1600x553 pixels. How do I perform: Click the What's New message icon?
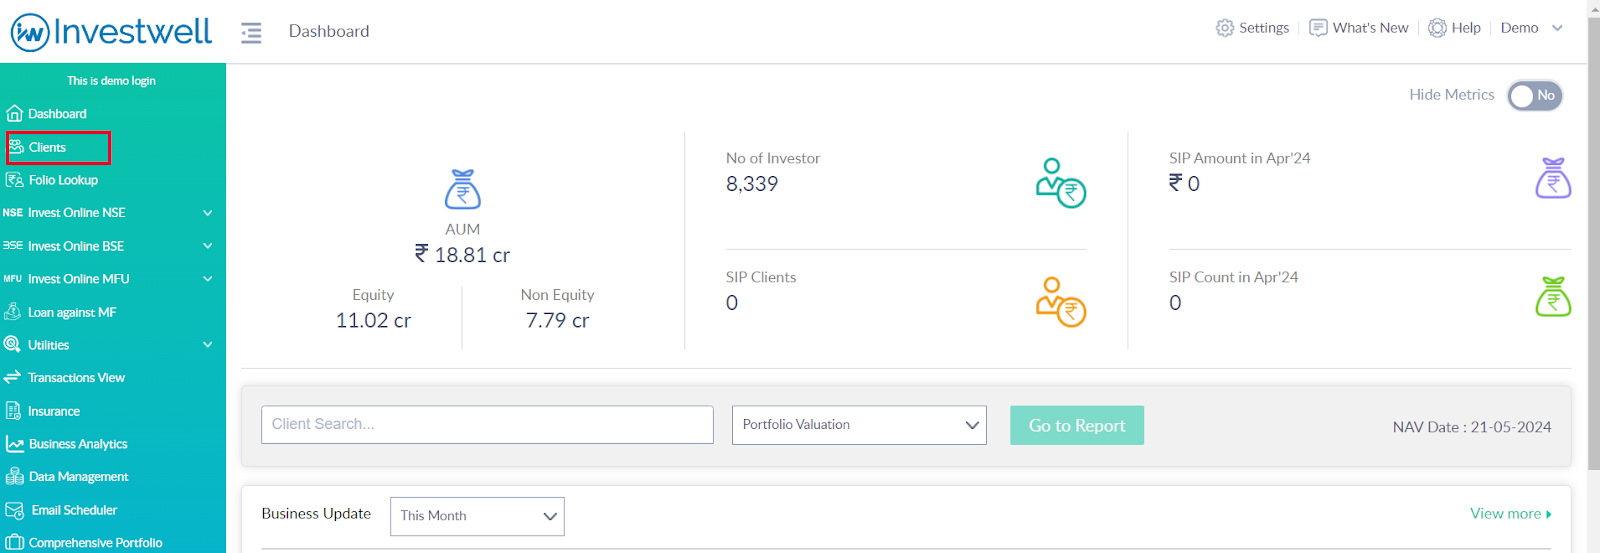click(1318, 28)
